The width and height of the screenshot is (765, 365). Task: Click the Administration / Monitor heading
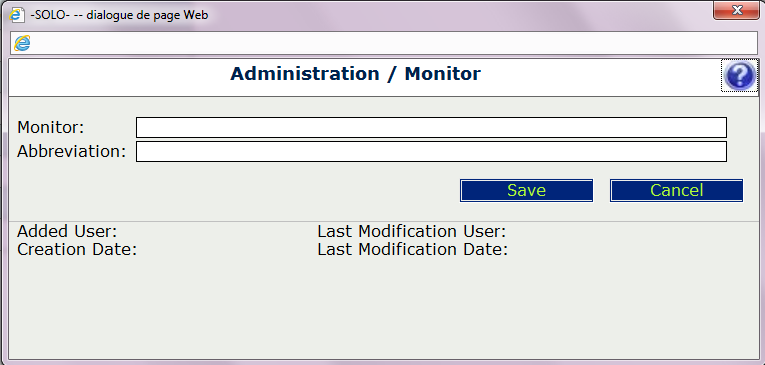(x=356, y=74)
